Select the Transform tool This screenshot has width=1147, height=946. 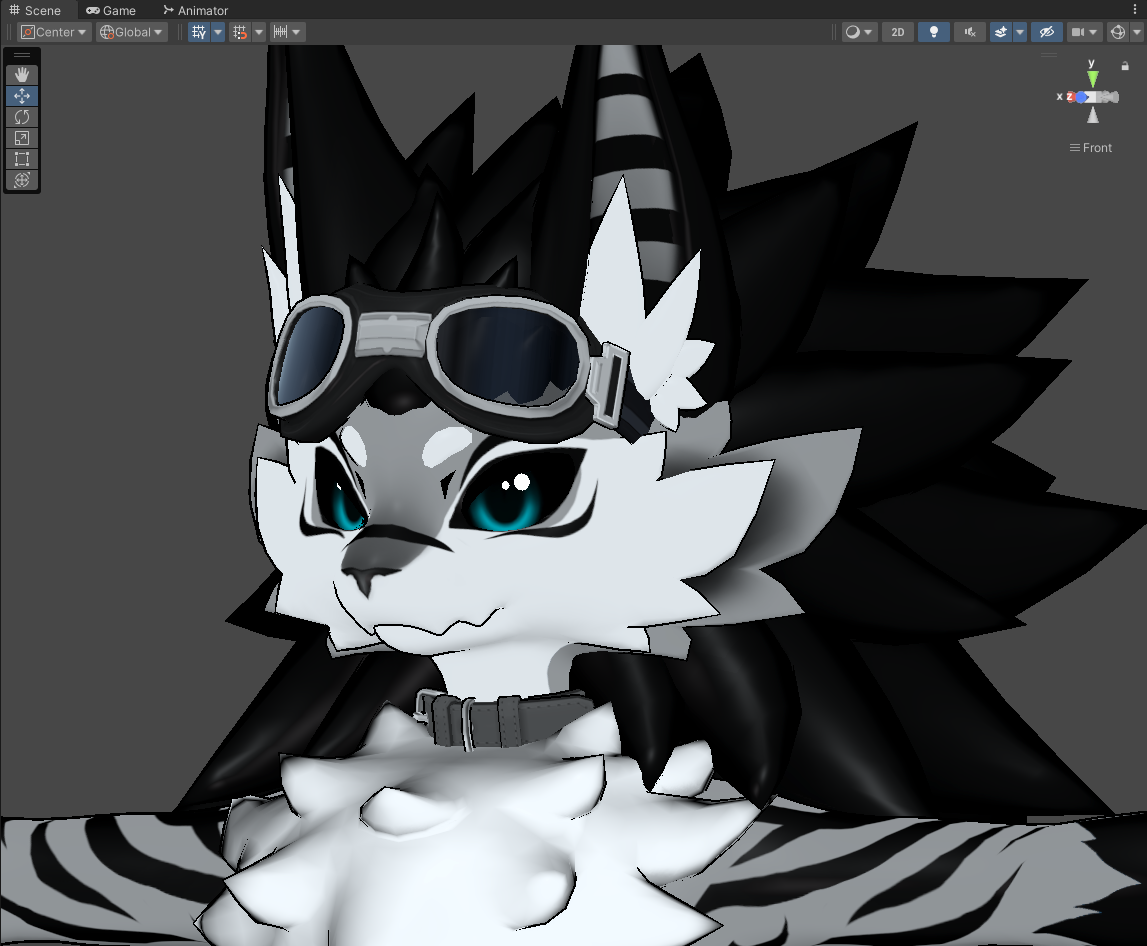click(x=22, y=180)
